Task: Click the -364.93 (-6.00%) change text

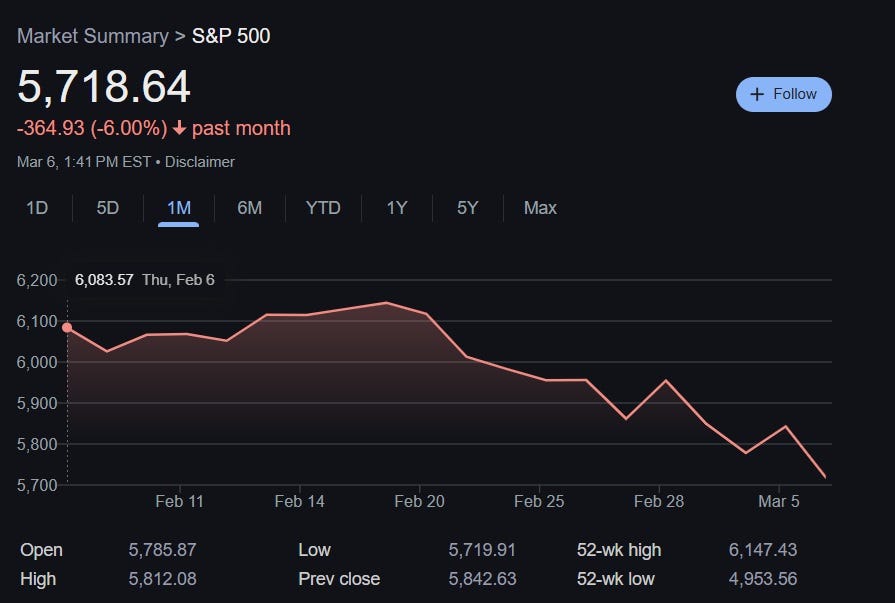Action: pos(92,128)
